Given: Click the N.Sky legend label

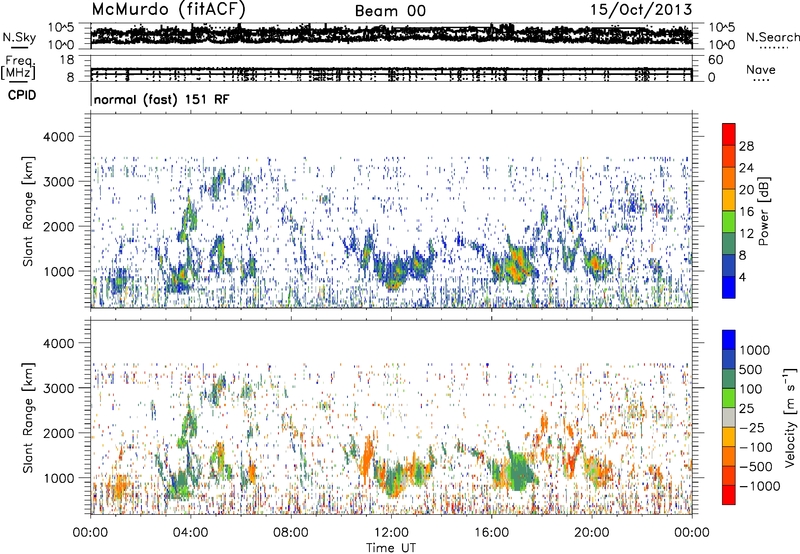Looking at the screenshot, I should [x=19, y=37].
